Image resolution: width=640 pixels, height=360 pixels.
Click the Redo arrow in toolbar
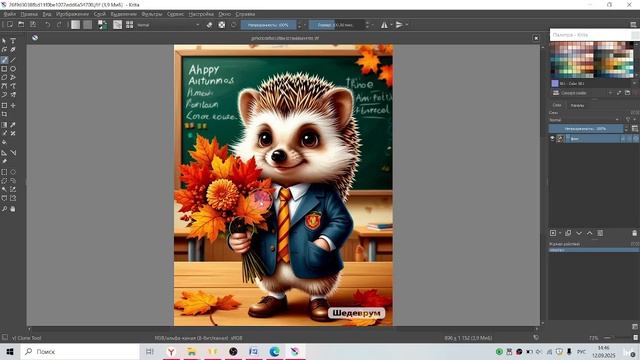pos(60,25)
